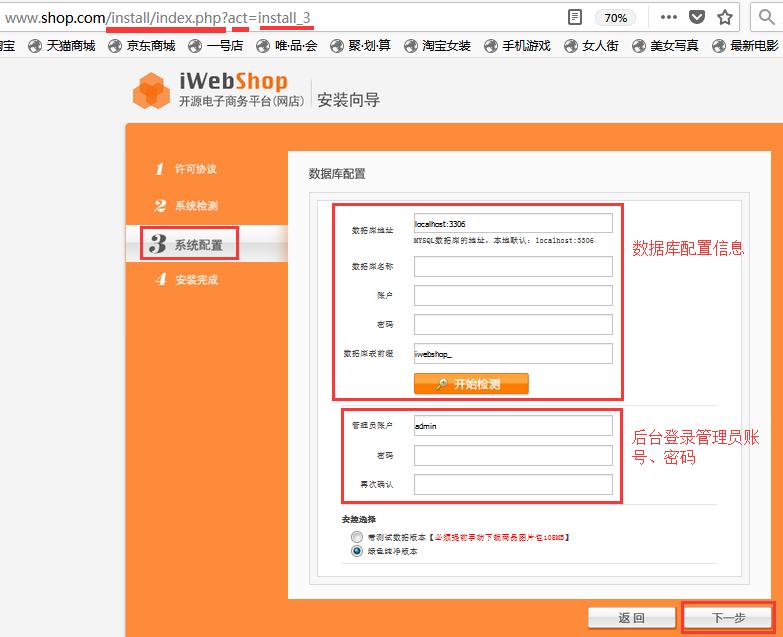Focus the database name field
The height and width of the screenshot is (637, 783).
(x=513, y=267)
